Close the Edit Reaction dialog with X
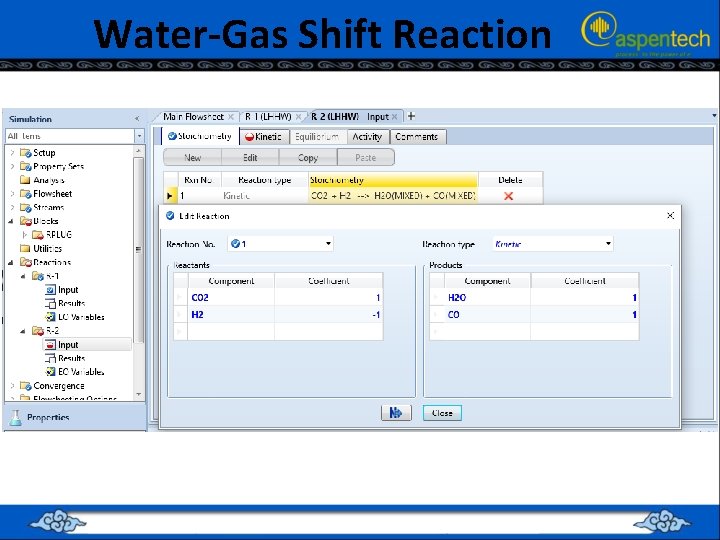This screenshot has height=540, width=720. point(670,215)
